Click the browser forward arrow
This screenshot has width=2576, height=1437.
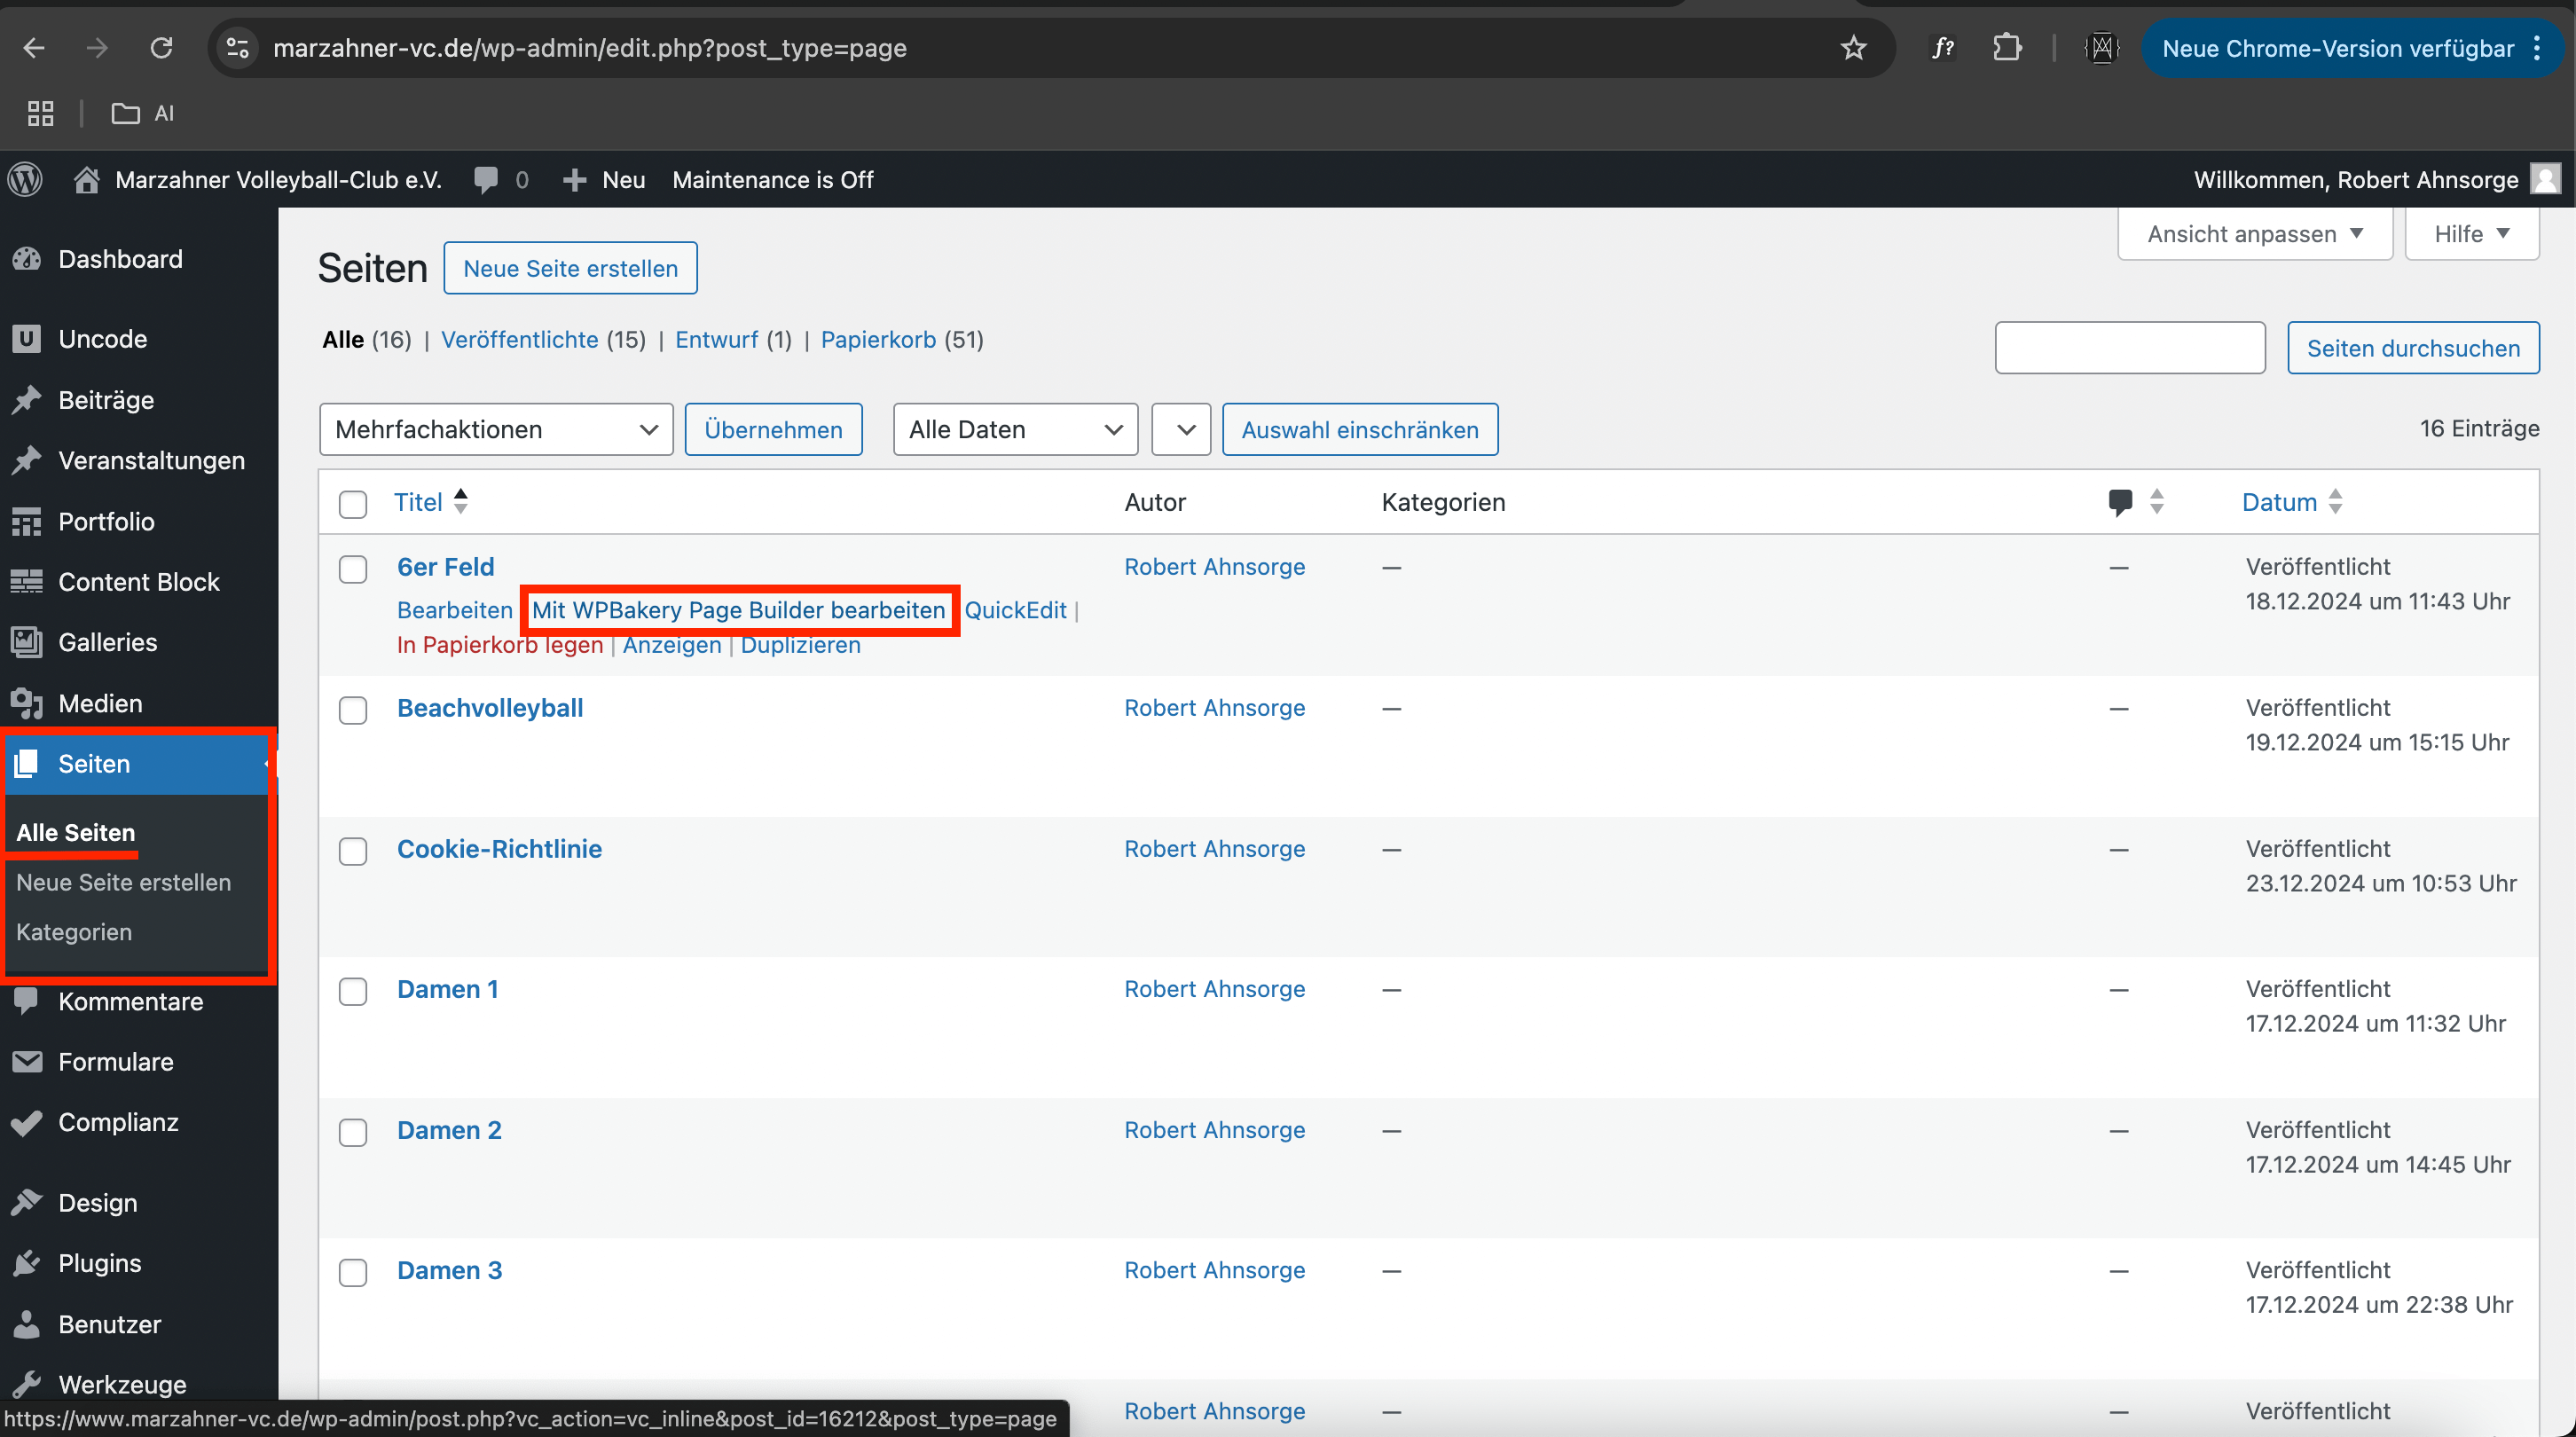coord(97,48)
